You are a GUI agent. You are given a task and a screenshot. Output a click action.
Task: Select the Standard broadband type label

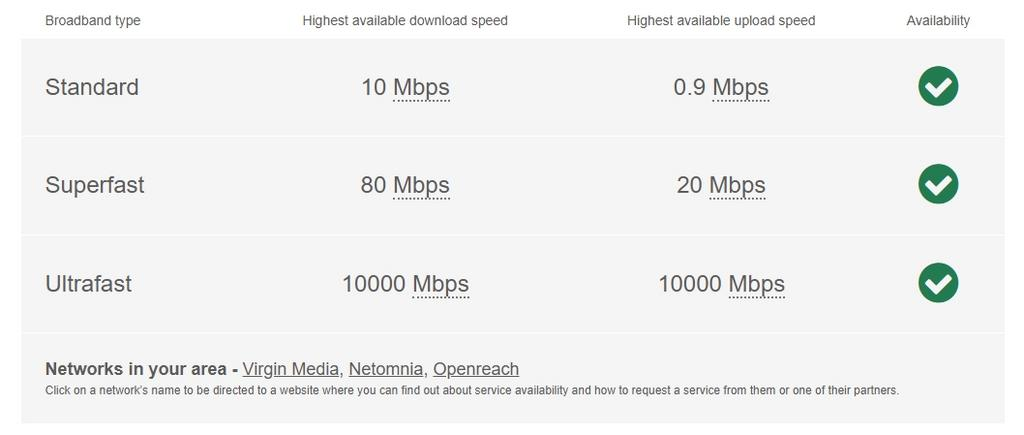[92, 87]
